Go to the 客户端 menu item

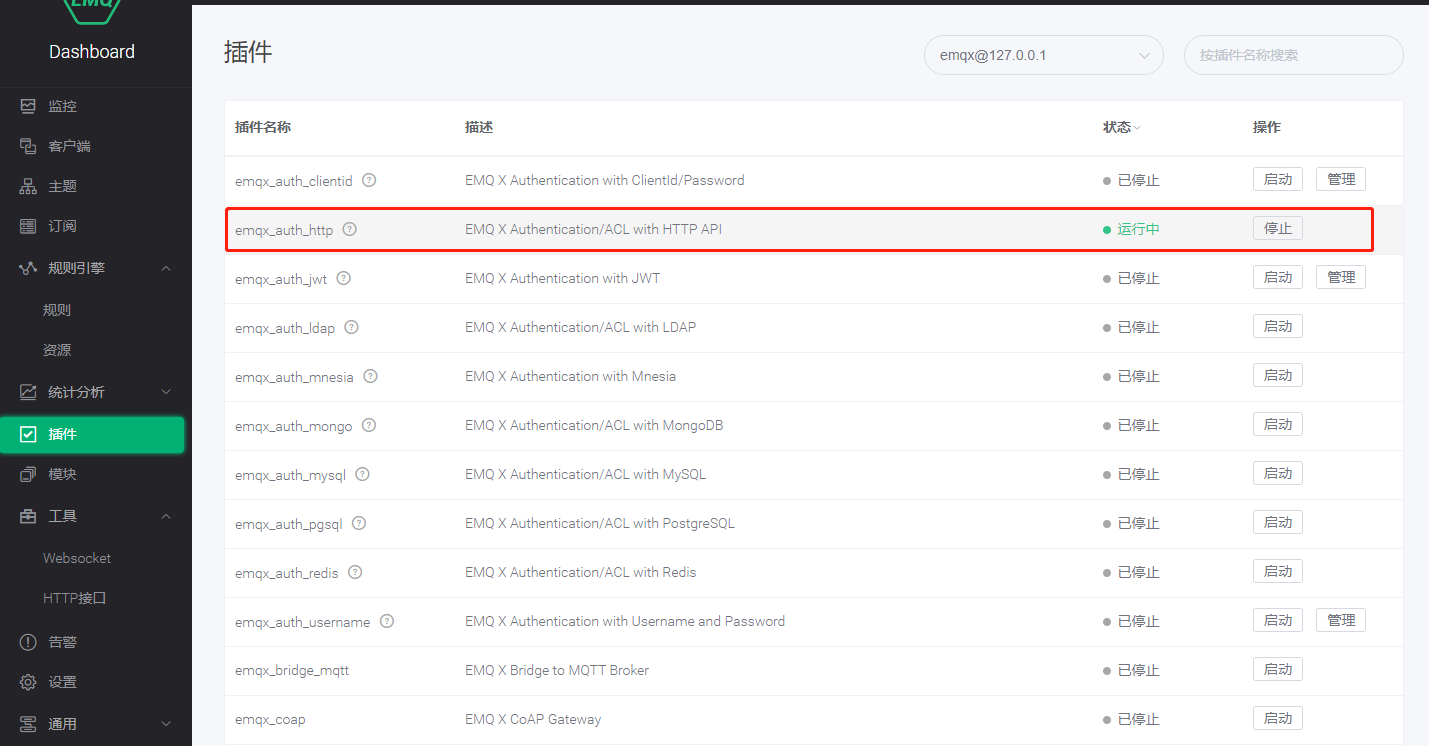pos(69,146)
